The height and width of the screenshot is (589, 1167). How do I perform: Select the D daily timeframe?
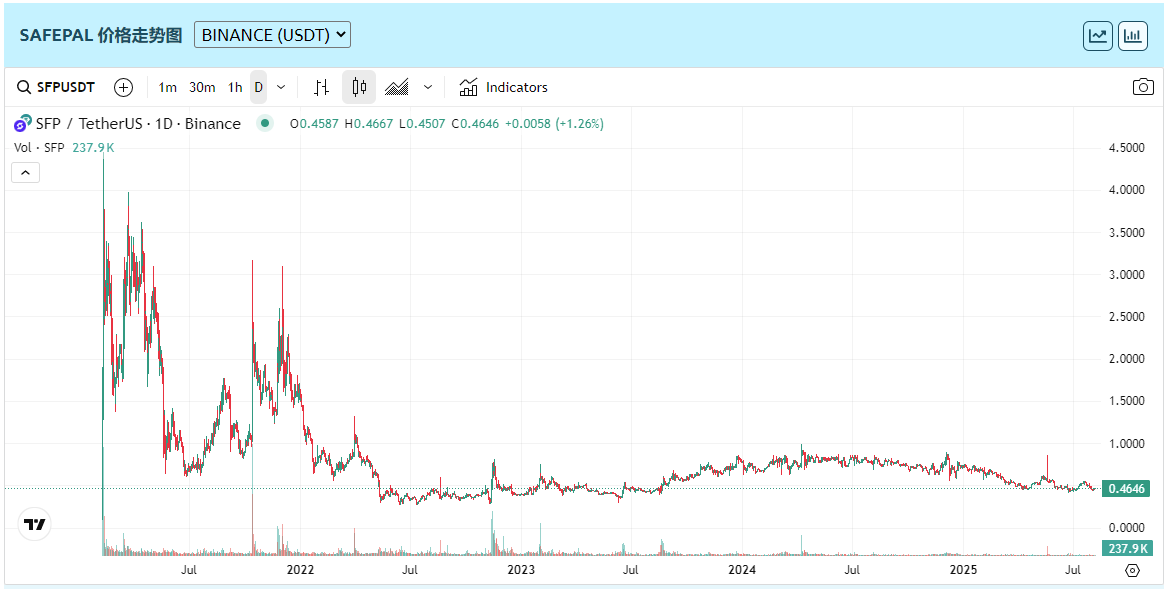(258, 87)
